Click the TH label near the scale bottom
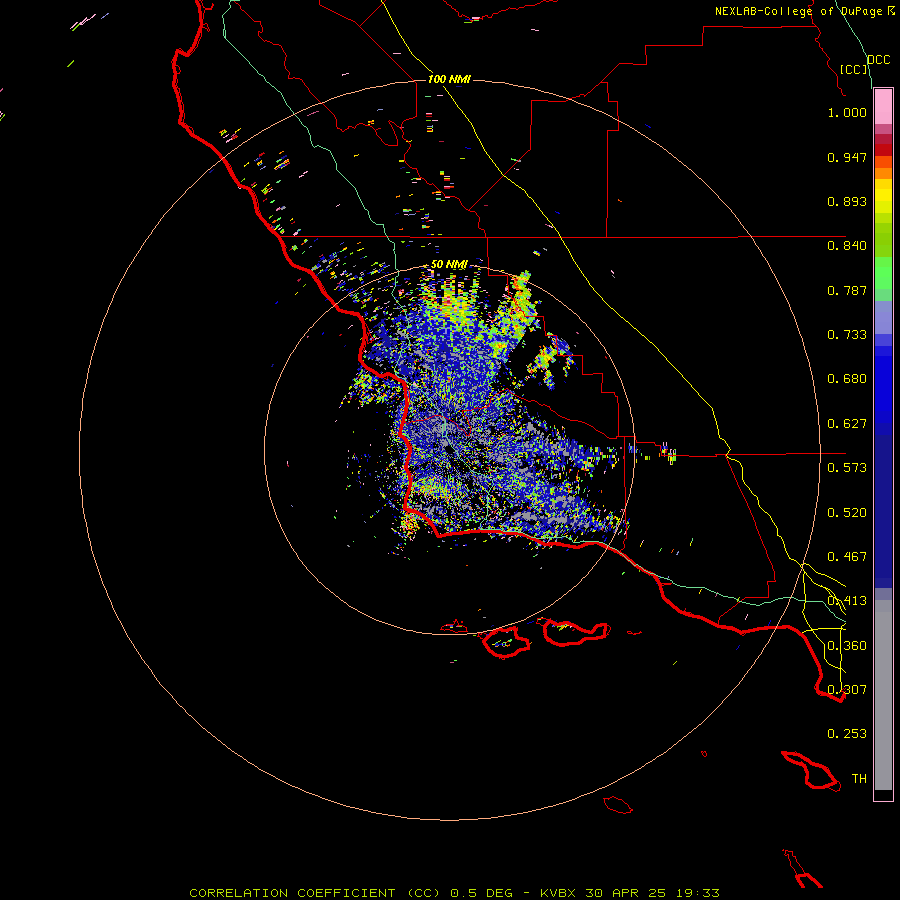Viewport: 900px width, 900px height. tap(859, 779)
